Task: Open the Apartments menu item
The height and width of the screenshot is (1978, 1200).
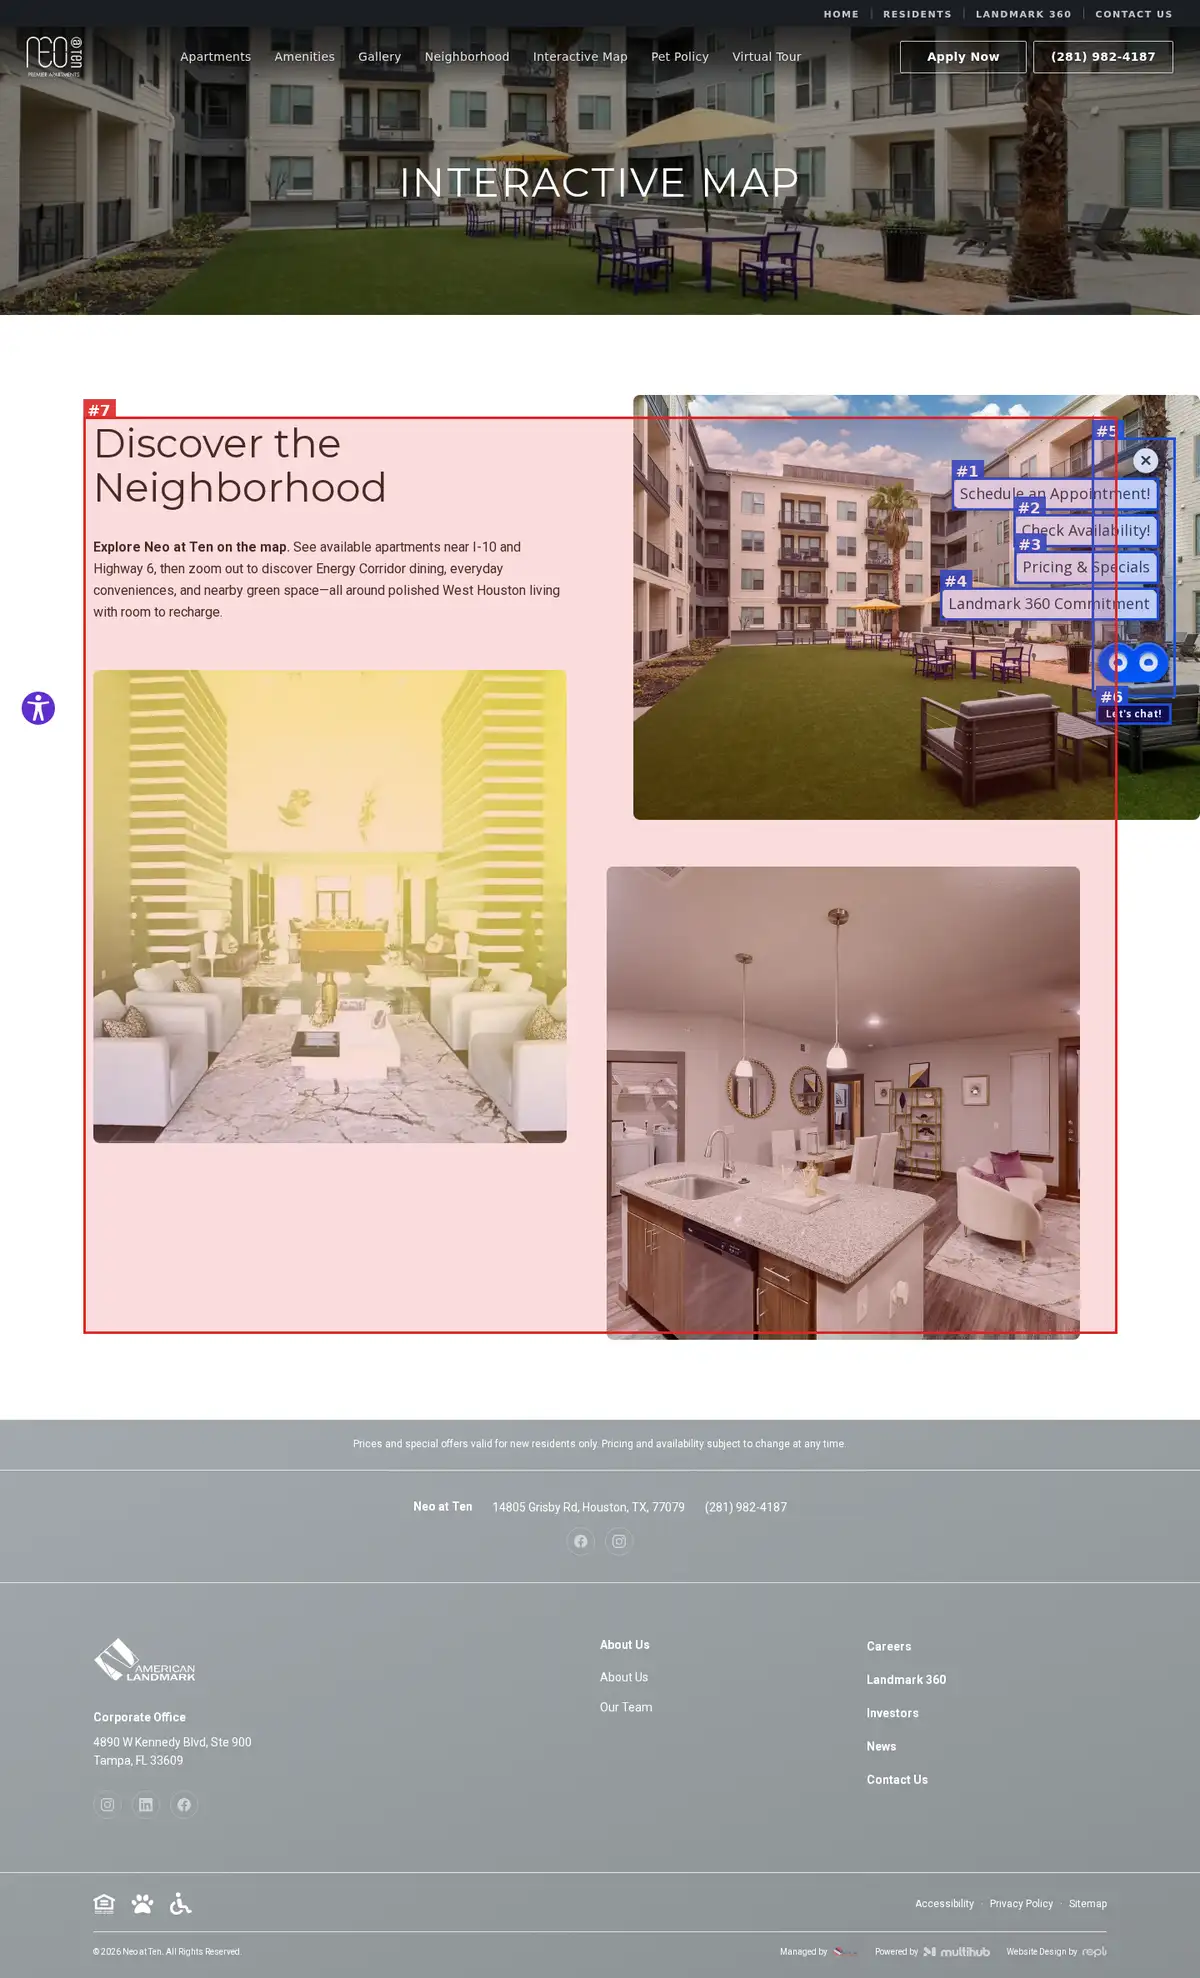Action: pos(215,57)
